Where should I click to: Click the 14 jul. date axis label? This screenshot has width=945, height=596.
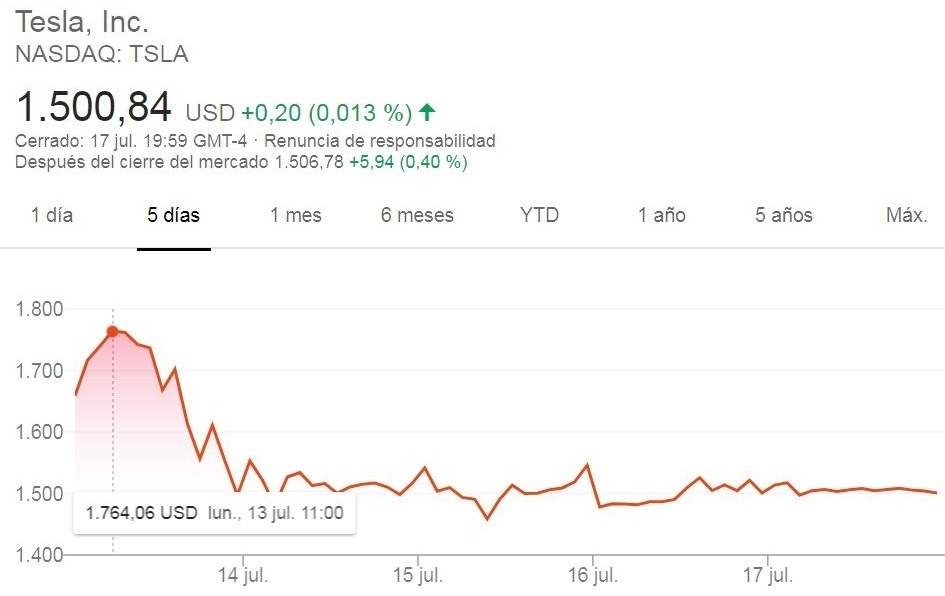click(x=244, y=578)
